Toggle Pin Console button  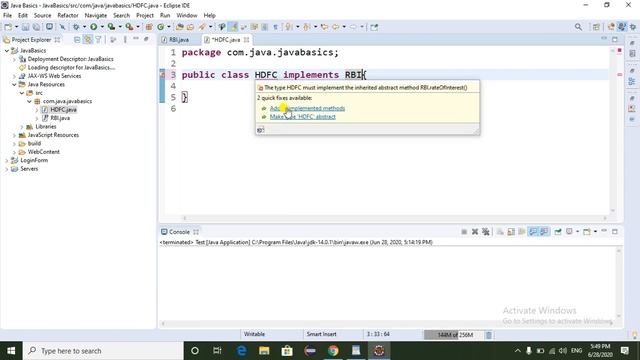tap(558, 232)
